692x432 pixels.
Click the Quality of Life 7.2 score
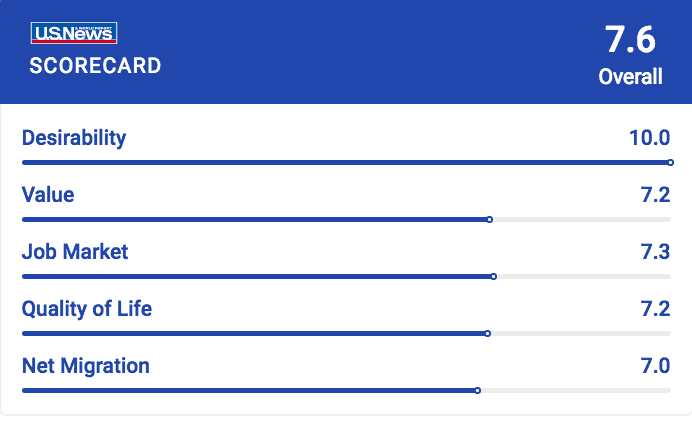point(655,308)
